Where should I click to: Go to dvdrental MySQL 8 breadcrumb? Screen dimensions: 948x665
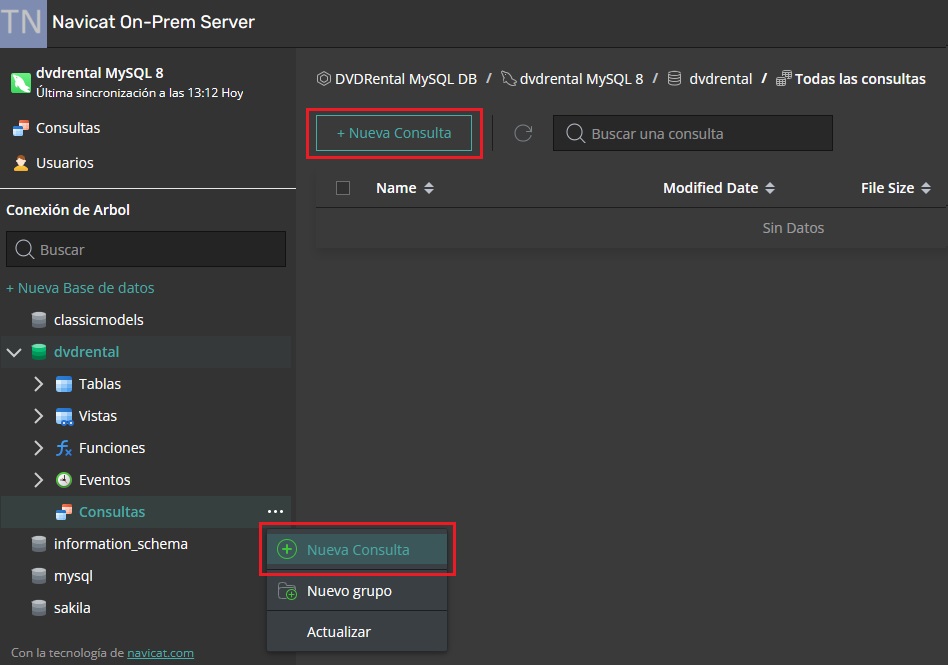pyautogui.click(x=581, y=79)
